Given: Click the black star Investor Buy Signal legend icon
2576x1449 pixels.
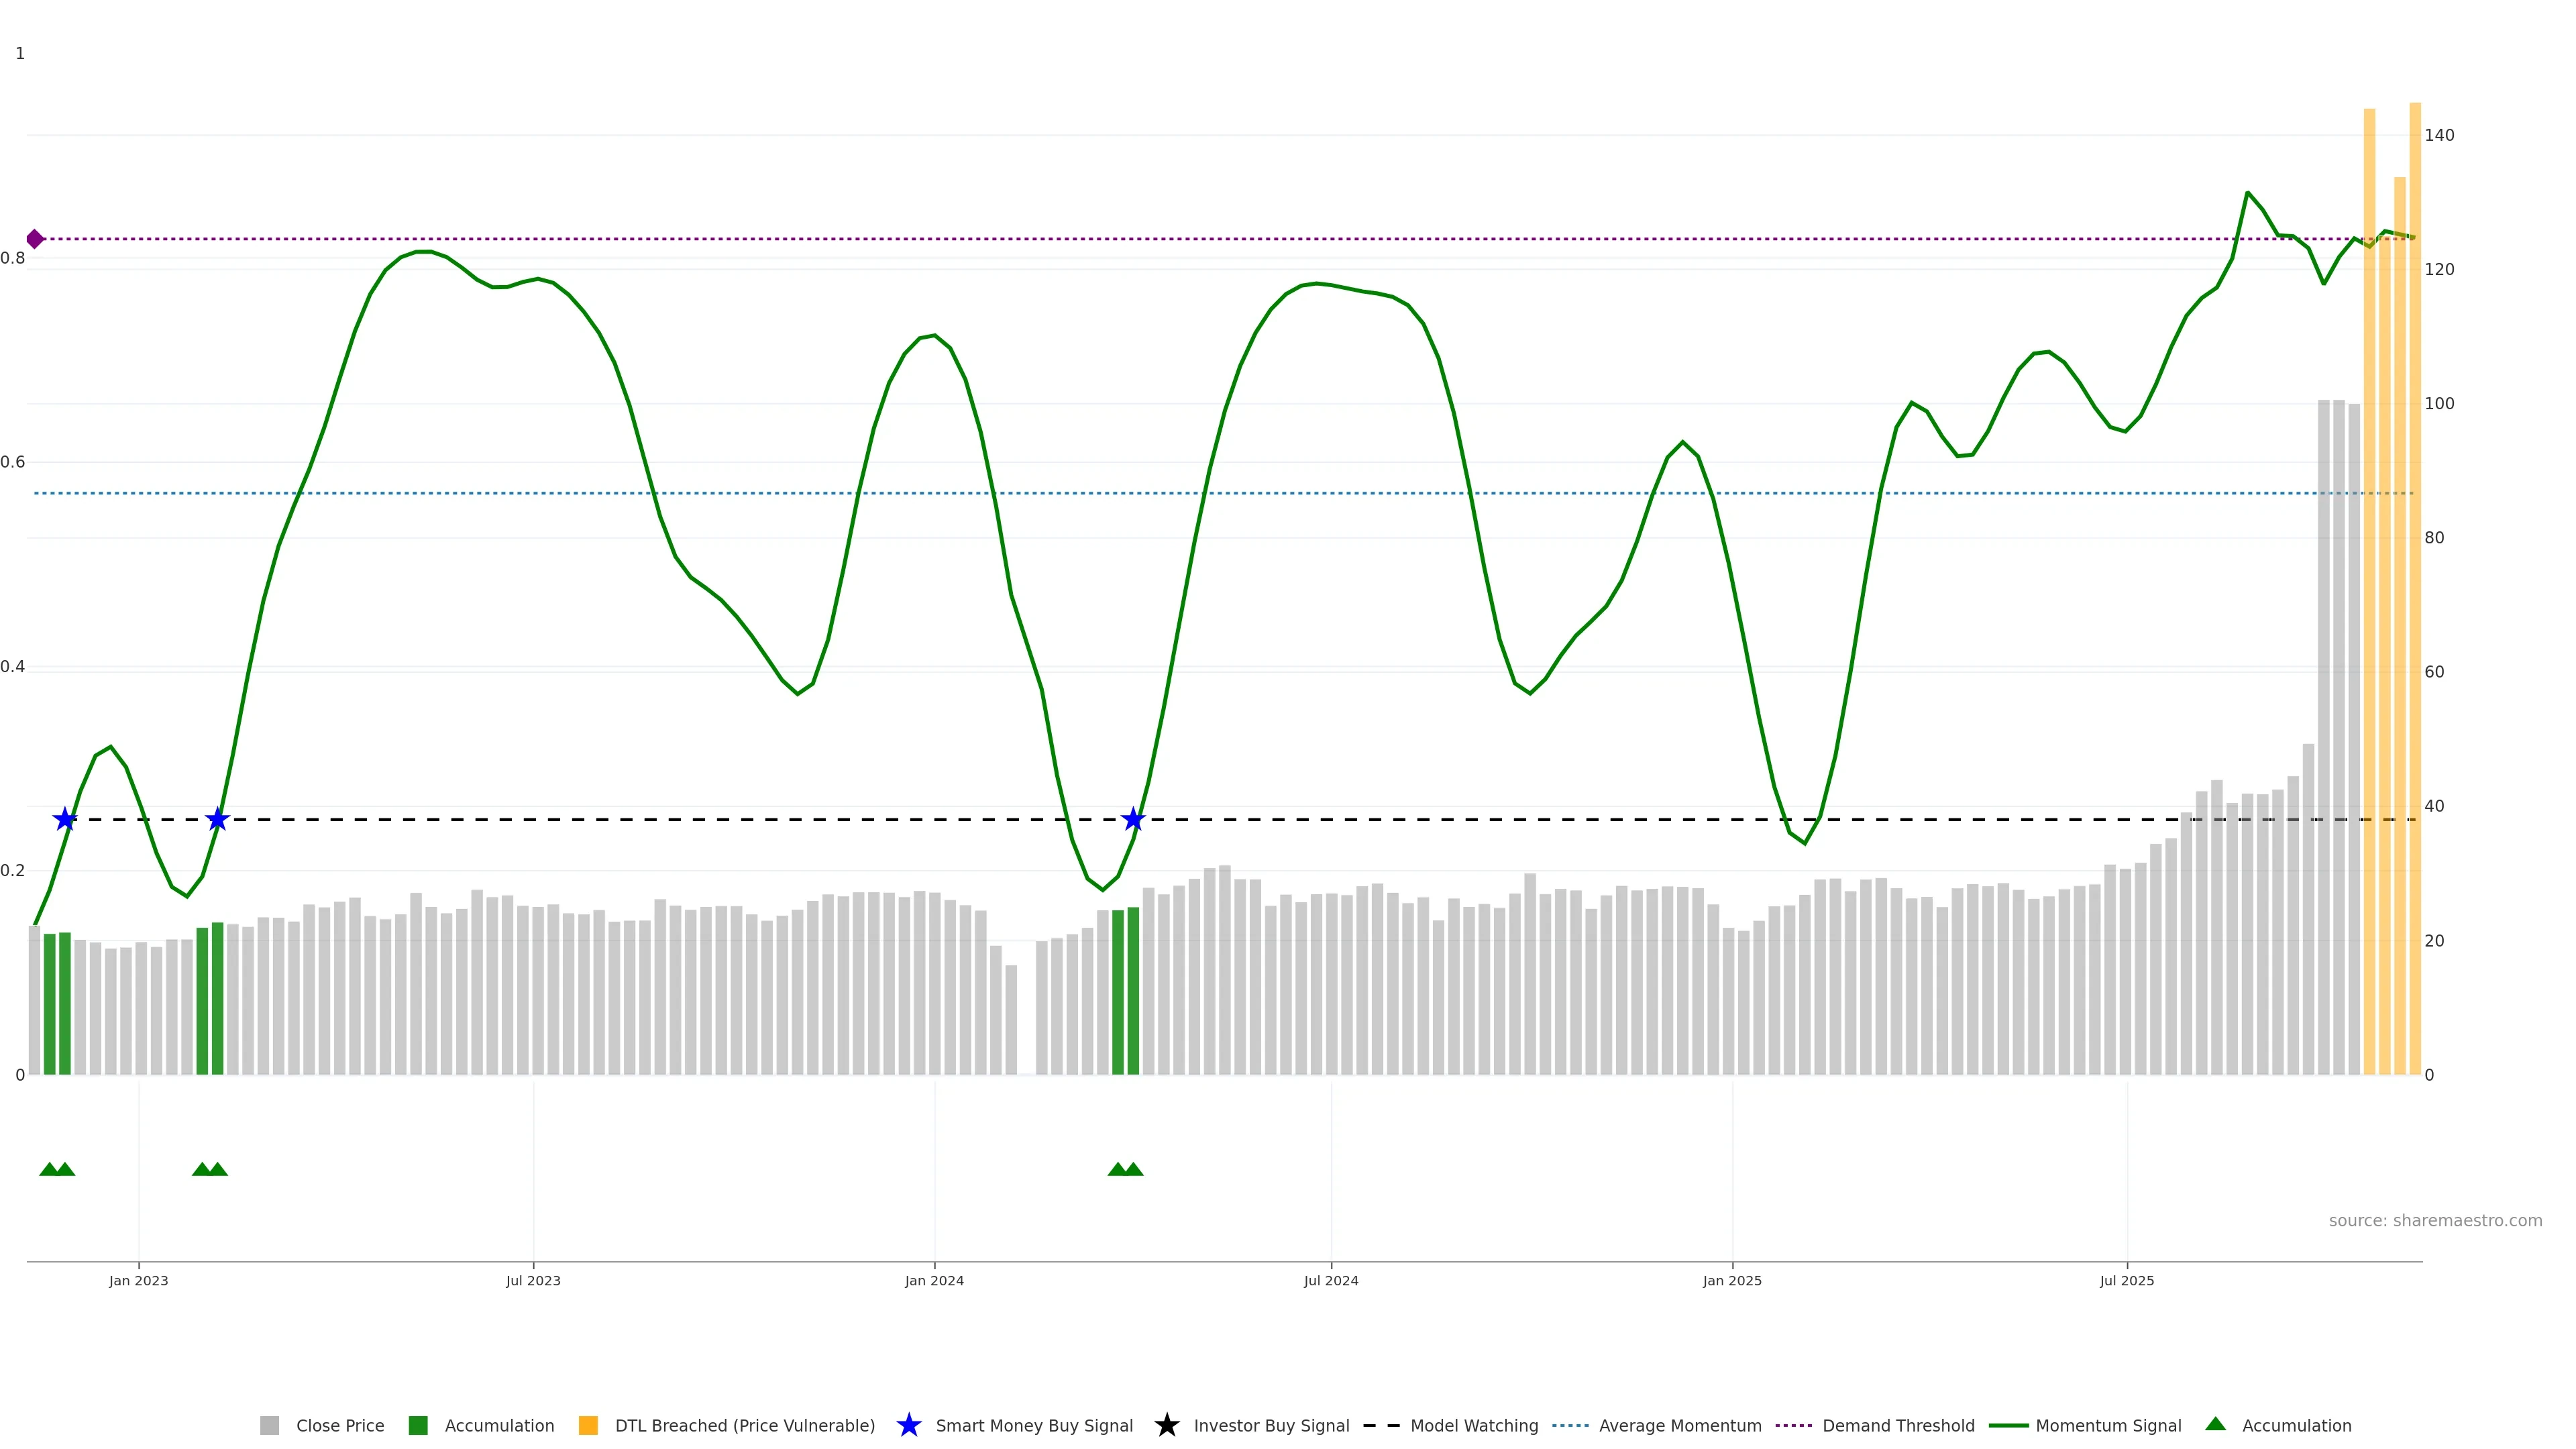Looking at the screenshot, I should [x=1166, y=1425].
